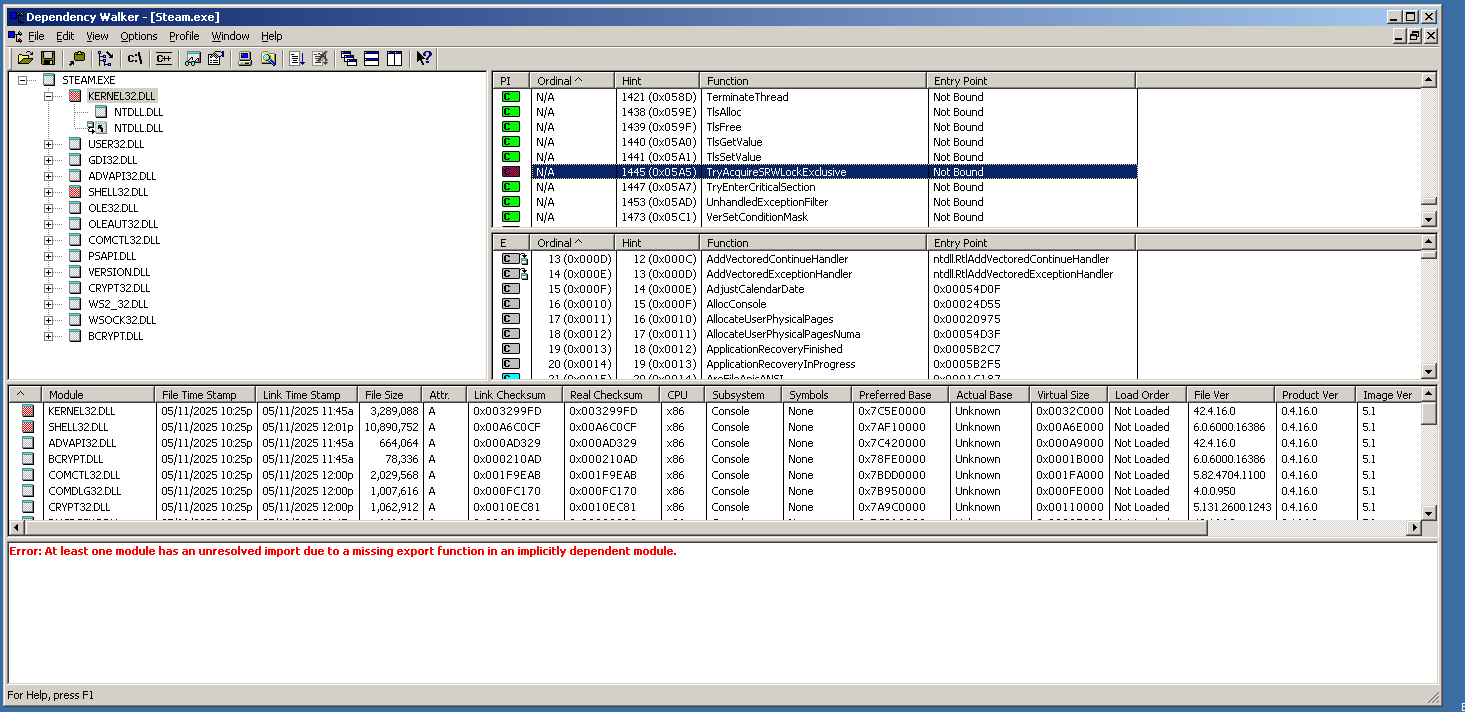Click the unresolved import error message
Image resolution: width=1465 pixels, height=712 pixels.
pos(342,551)
